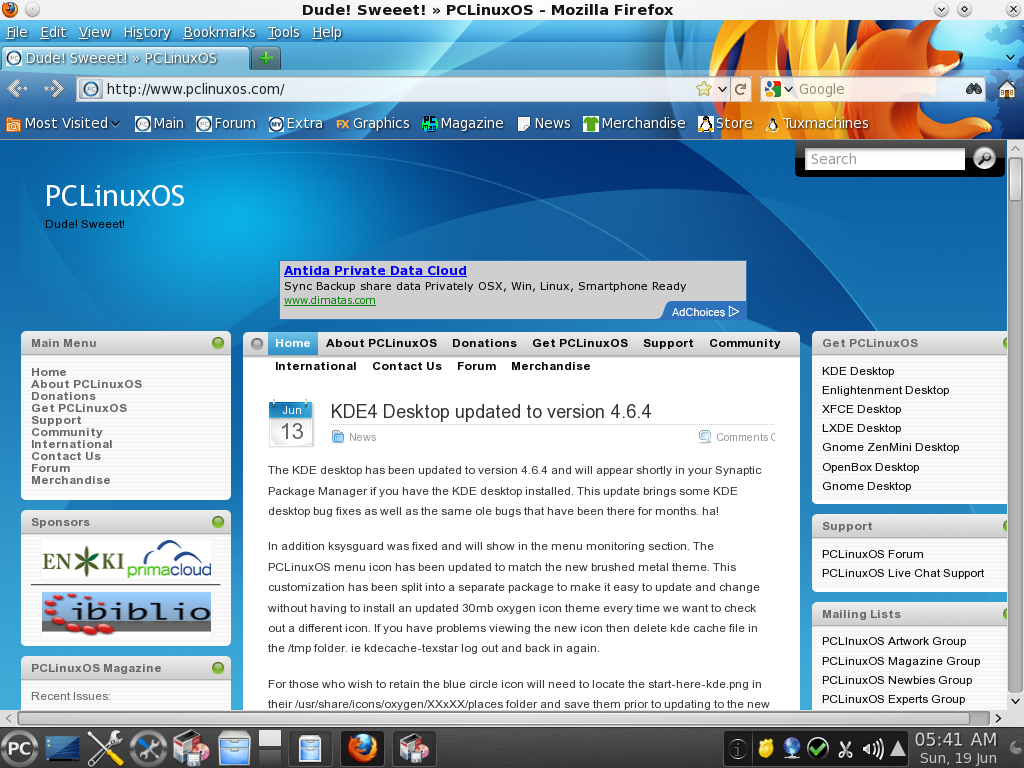Collapse the PCLinuxOS Magazine panel green dot

click(x=218, y=667)
